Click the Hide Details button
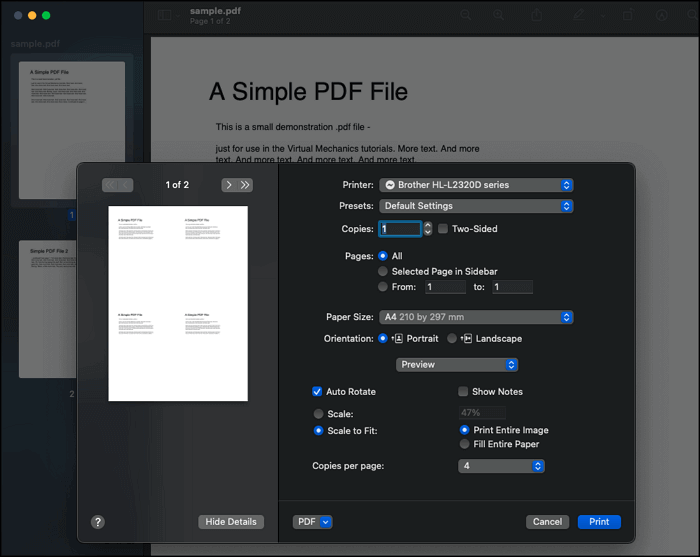Screen dimensions: 700x557 click(x=231, y=522)
